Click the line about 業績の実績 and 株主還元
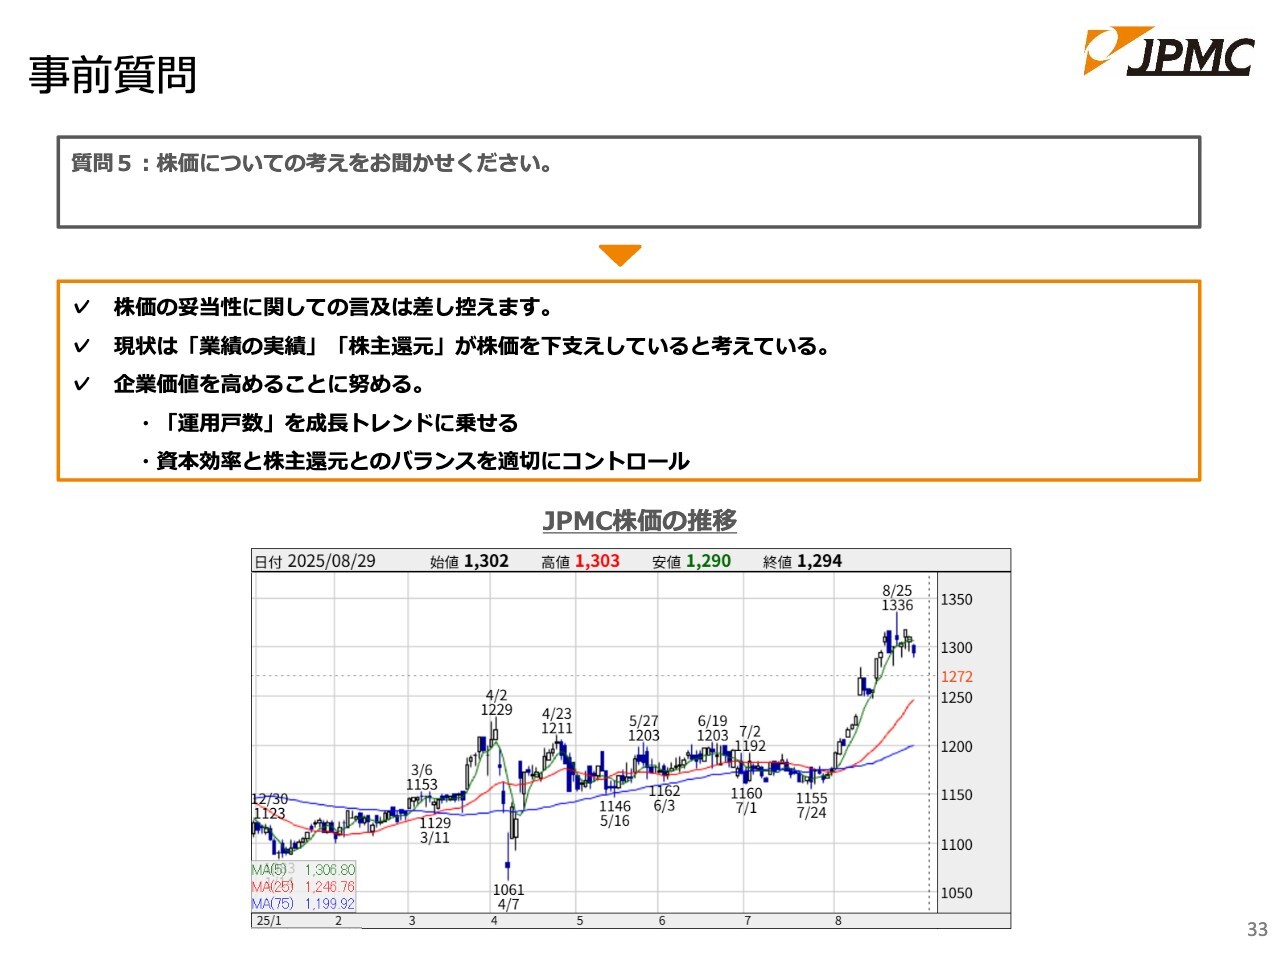1280x960 pixels. 472,346
